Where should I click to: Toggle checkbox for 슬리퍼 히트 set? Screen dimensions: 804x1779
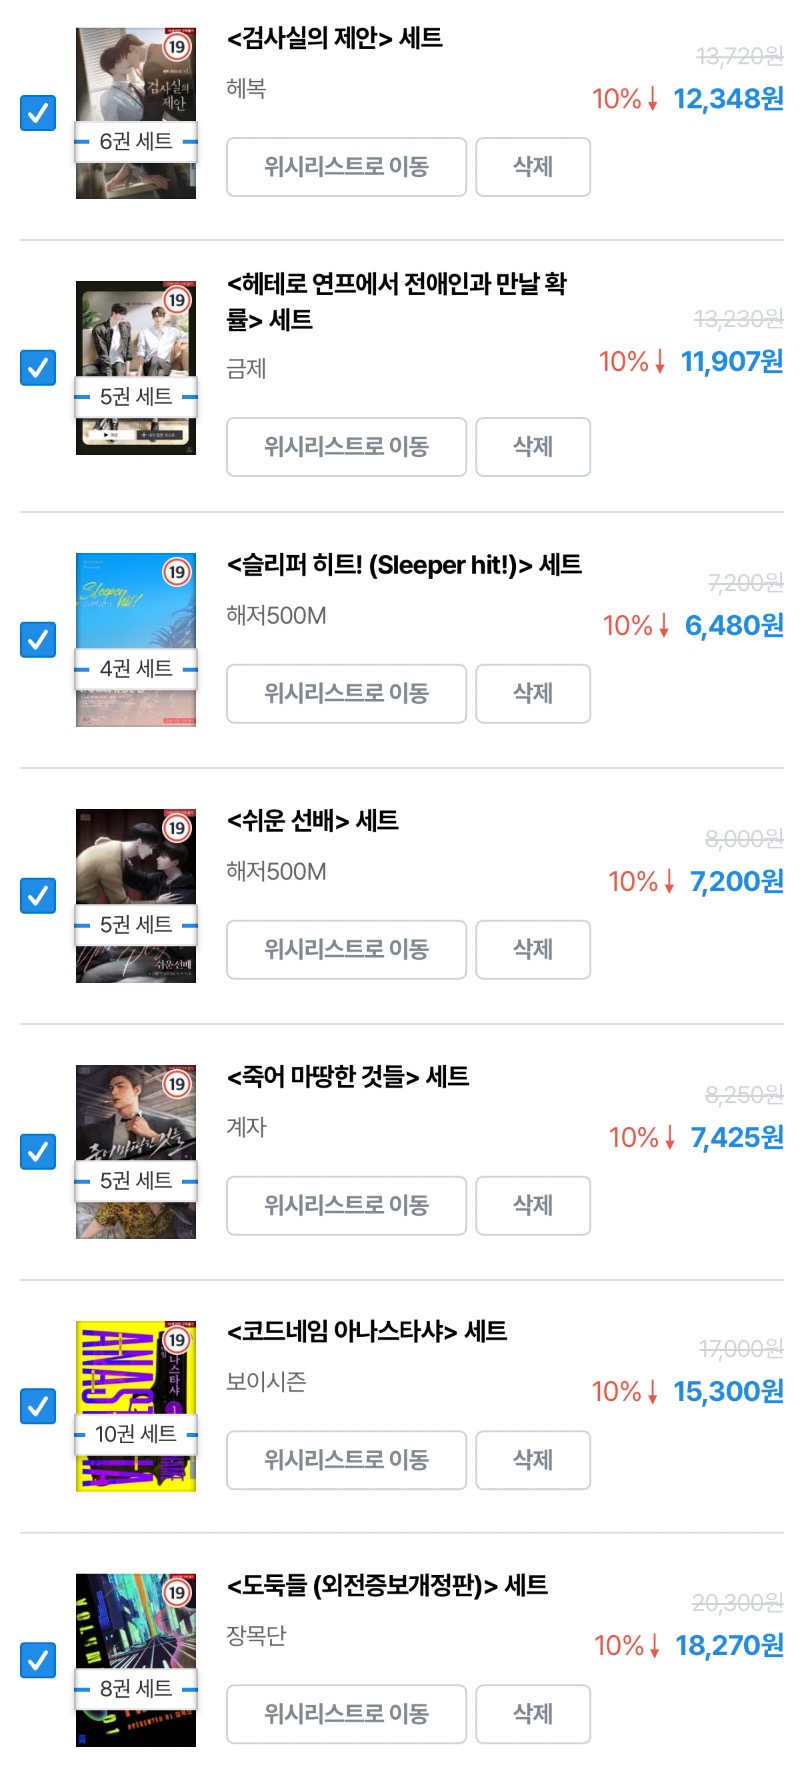click(38, 639)
